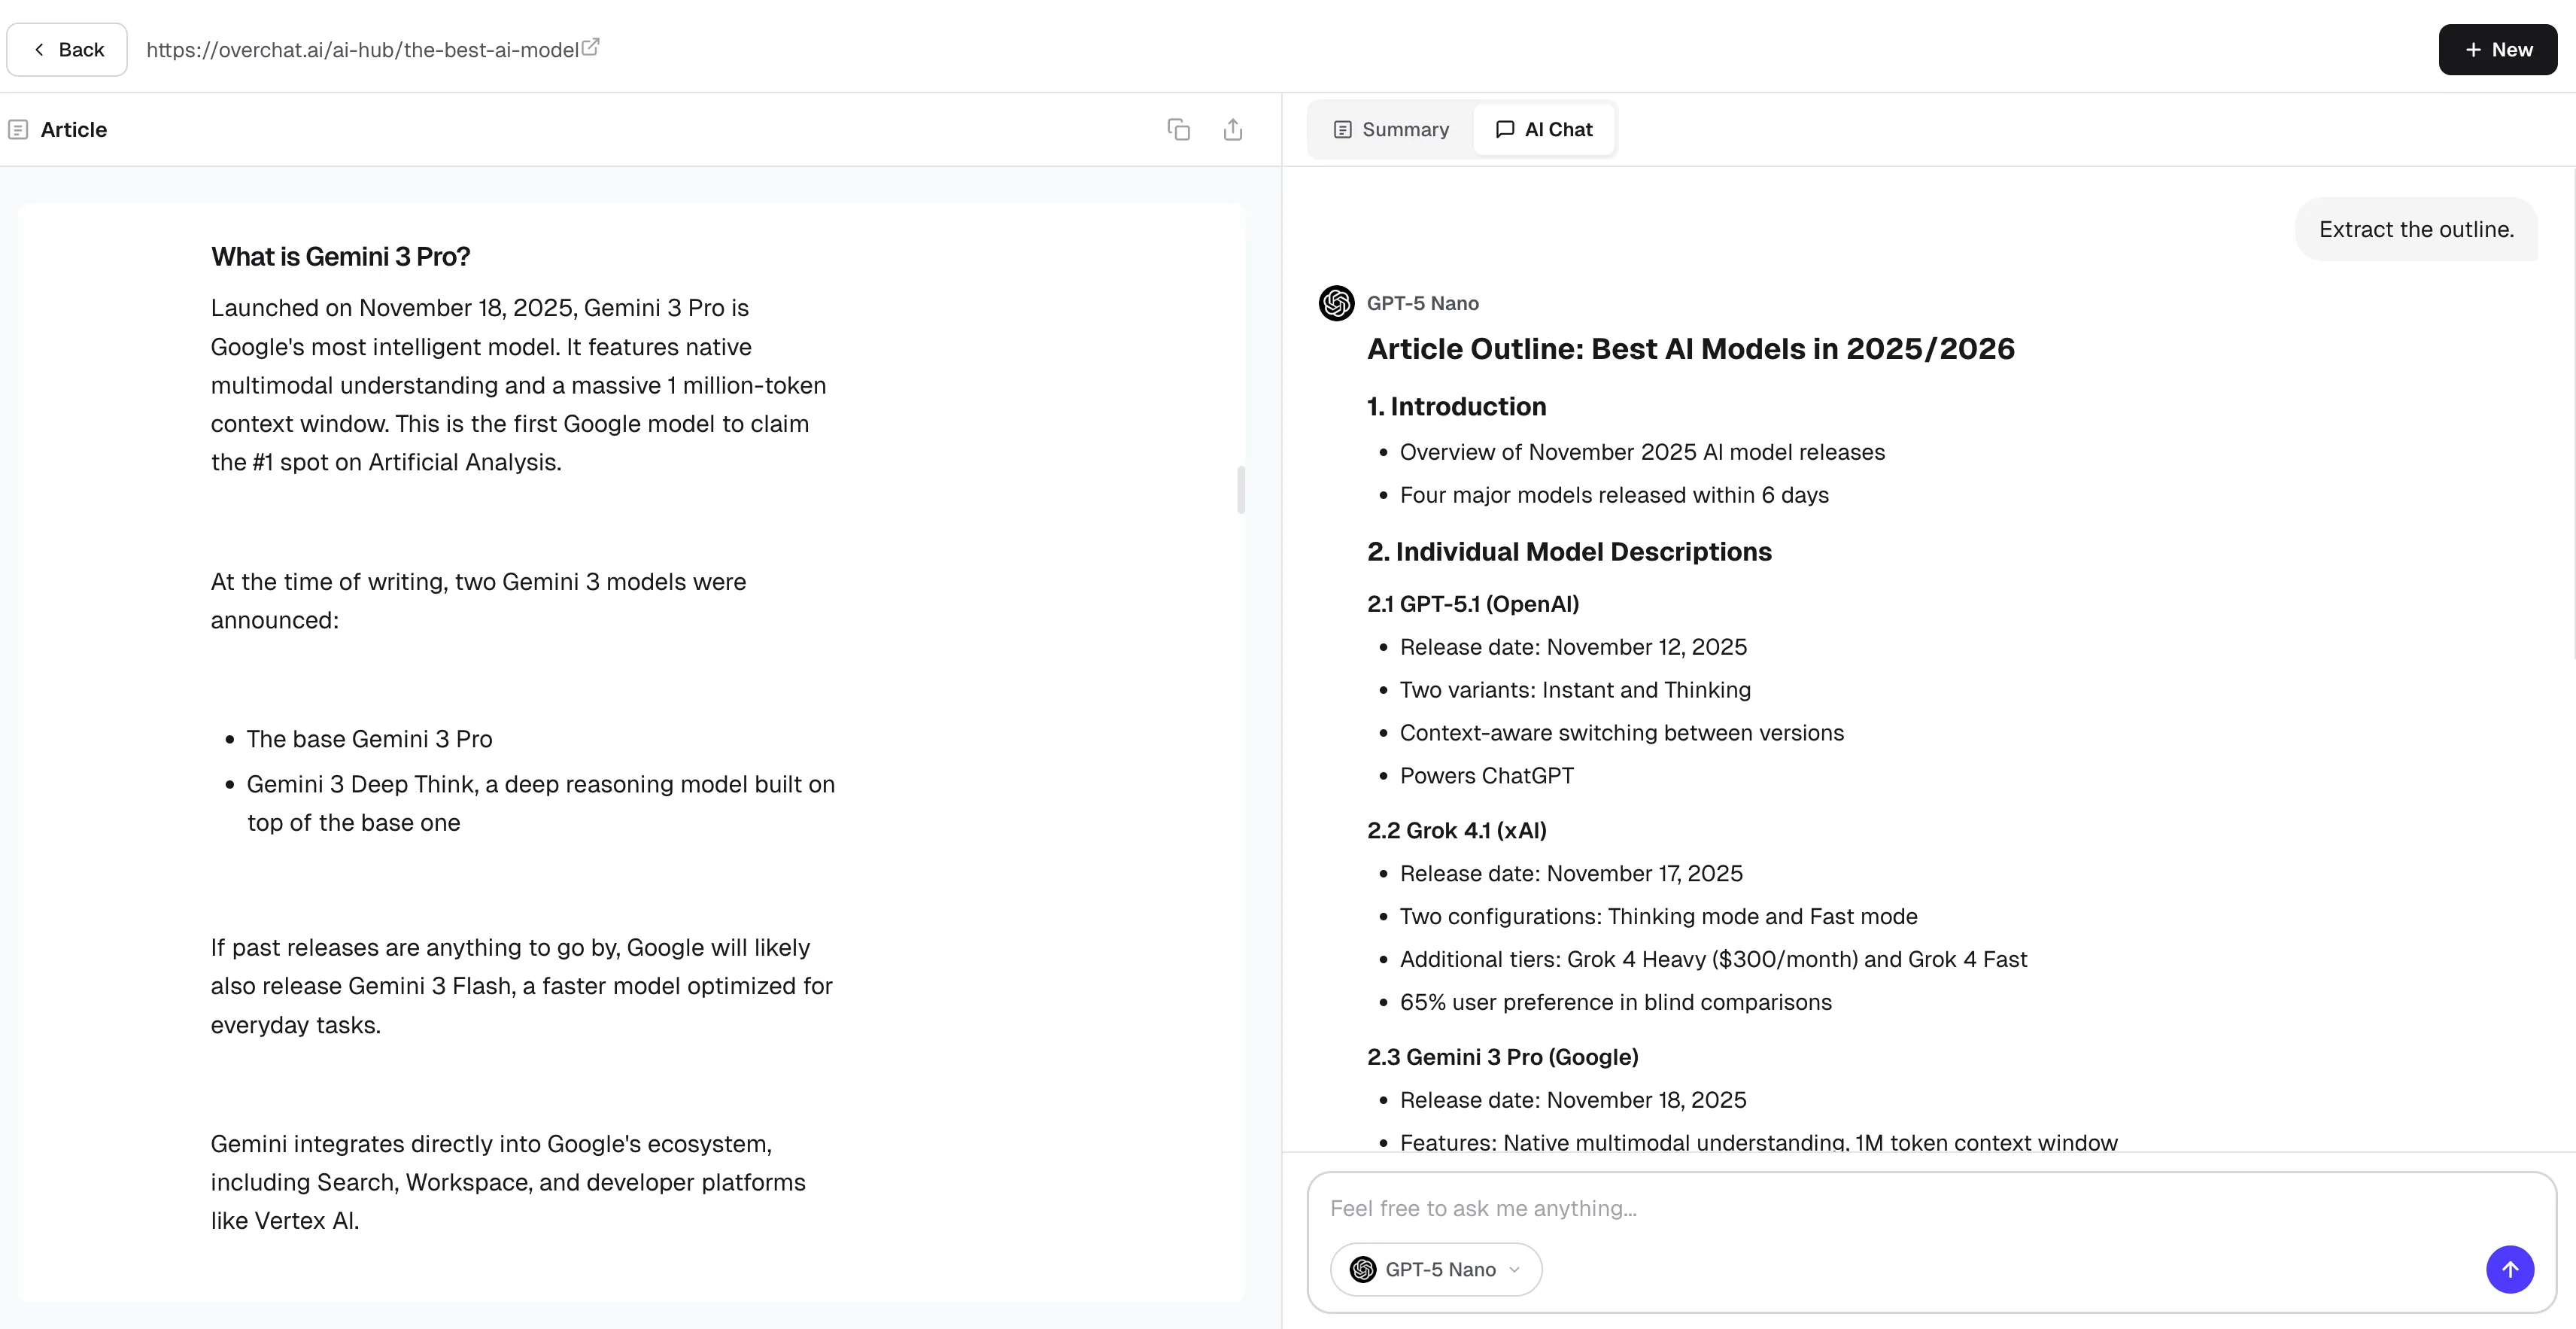
Task: Click the 'Feel free to ask me anything' field
Action: 1700,1207
